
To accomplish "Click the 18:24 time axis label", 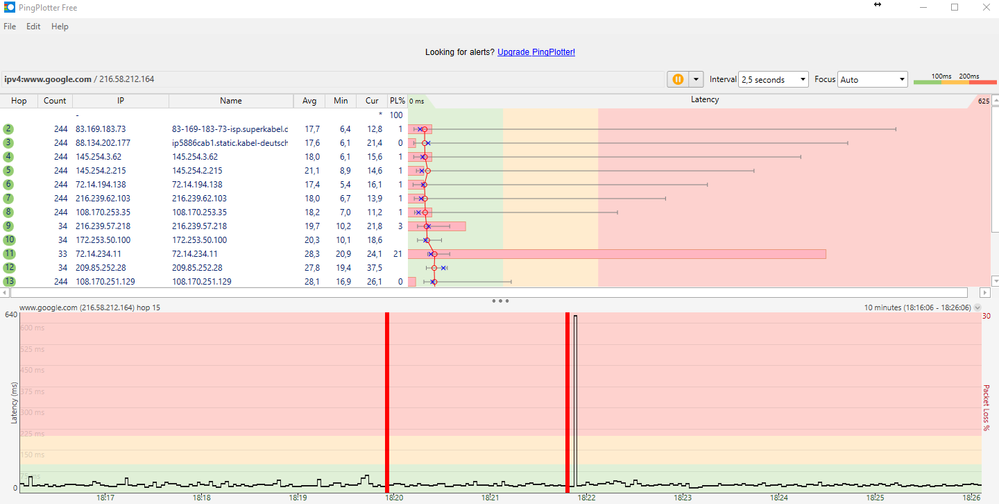I will (x=780, y=498).
